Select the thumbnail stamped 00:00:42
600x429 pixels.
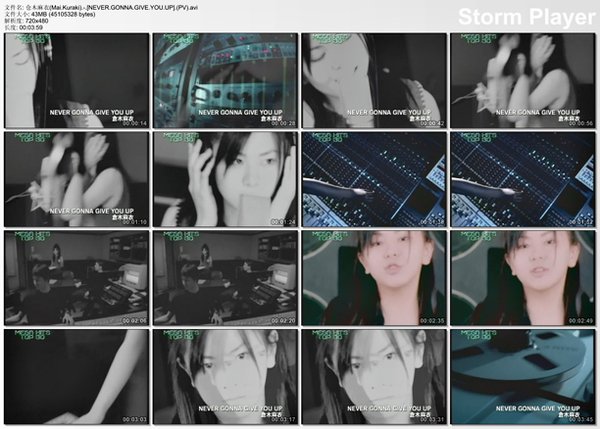[374, 80]
